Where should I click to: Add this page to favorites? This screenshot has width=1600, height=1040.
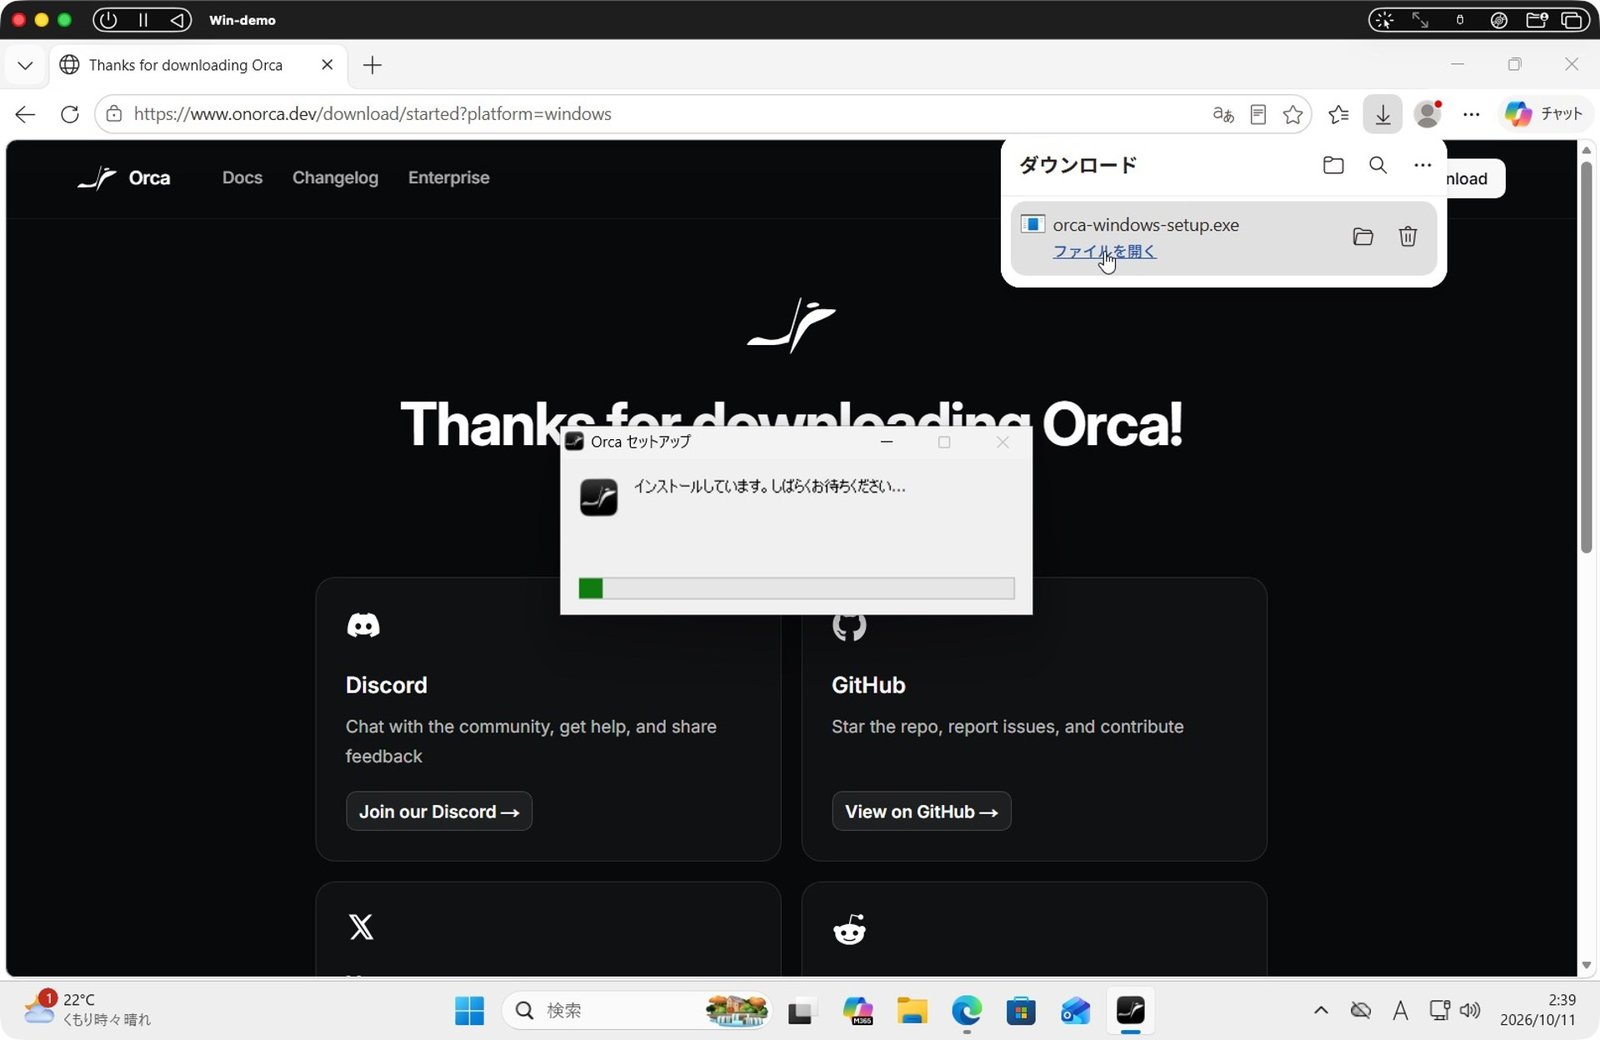1293,114
